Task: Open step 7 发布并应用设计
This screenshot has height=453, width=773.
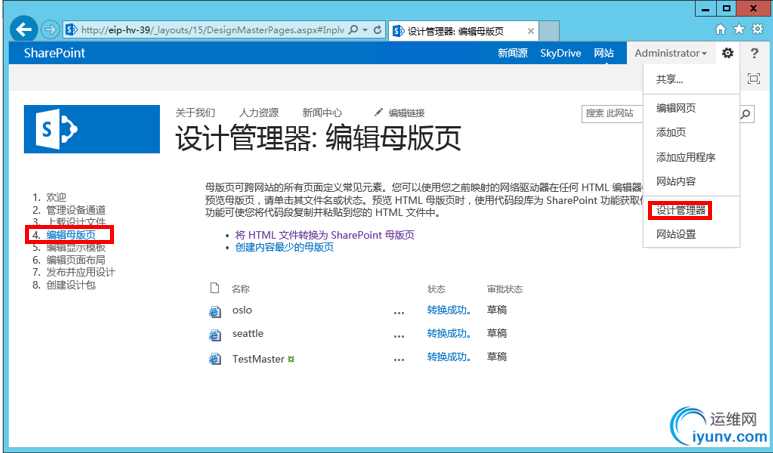Action: click(x=81, y=272)
